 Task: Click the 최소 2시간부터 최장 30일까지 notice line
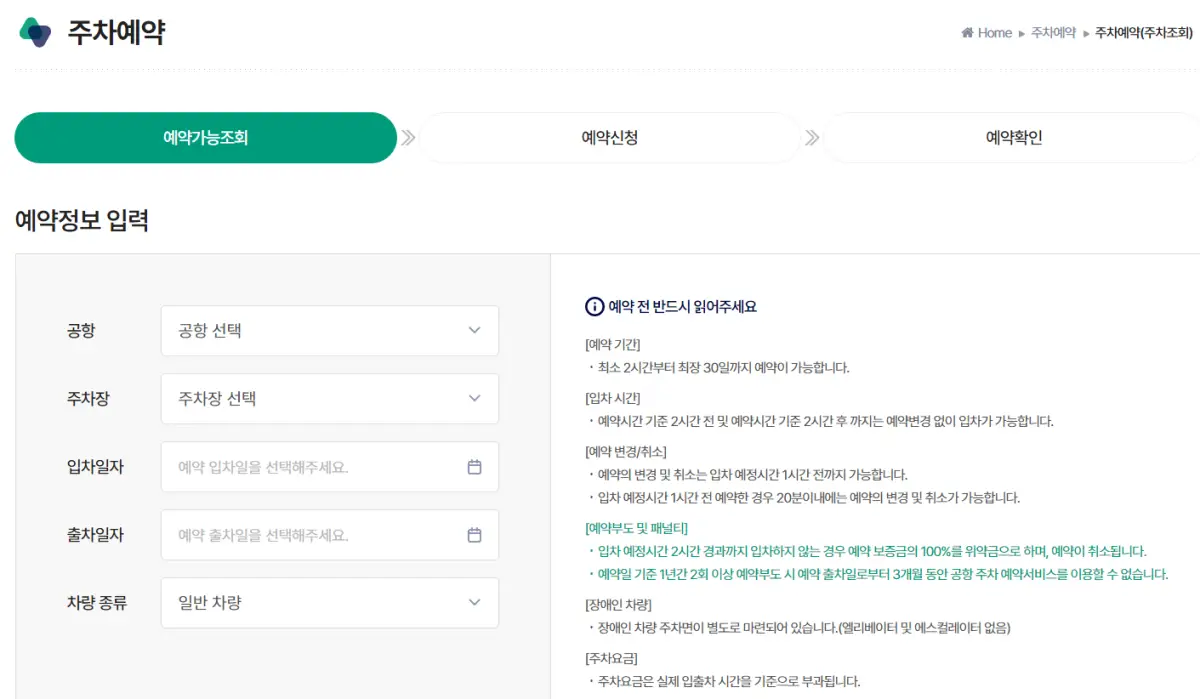[718, 367]
